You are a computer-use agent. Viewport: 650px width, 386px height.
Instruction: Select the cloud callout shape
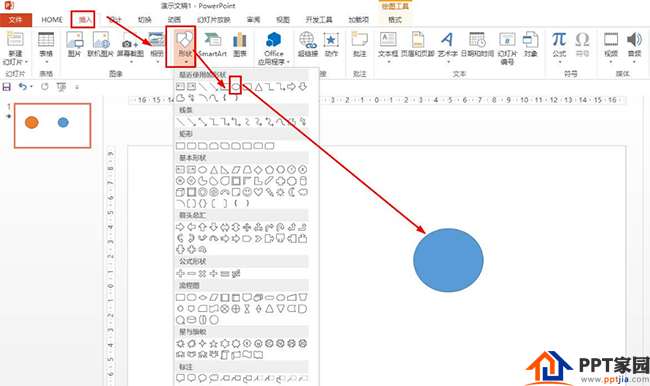(x=213, y=378)
